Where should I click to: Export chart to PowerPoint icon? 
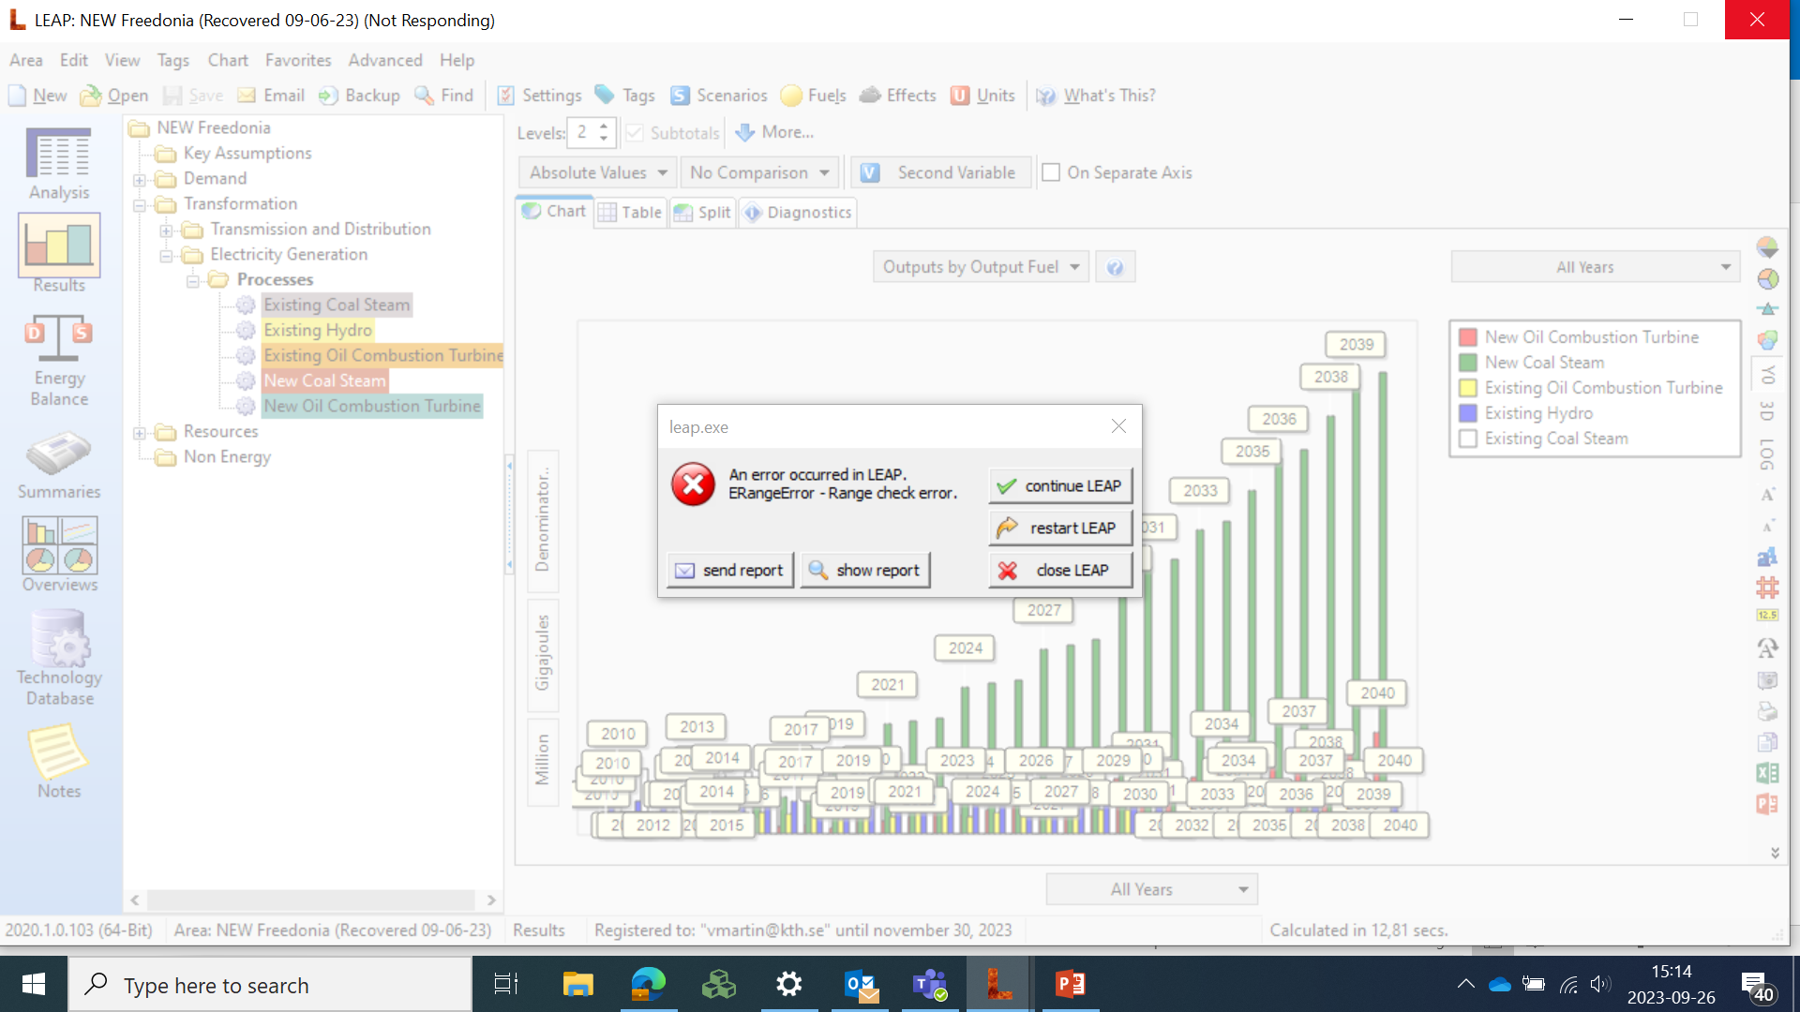(x=1767, y=804)
